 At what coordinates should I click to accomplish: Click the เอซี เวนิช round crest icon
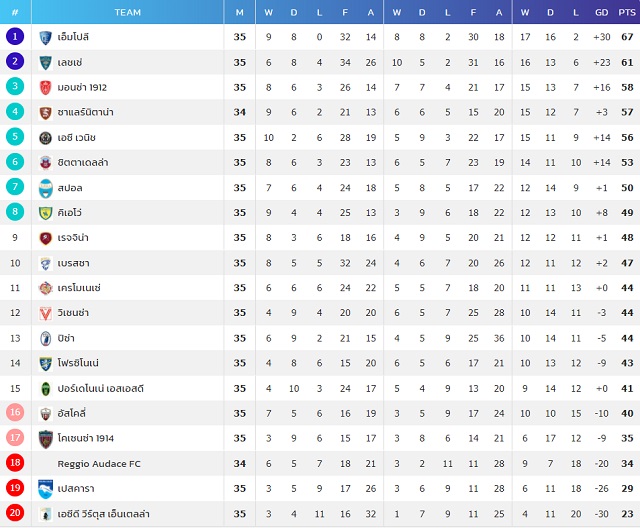pyautogui.click(x=45, y=138)
